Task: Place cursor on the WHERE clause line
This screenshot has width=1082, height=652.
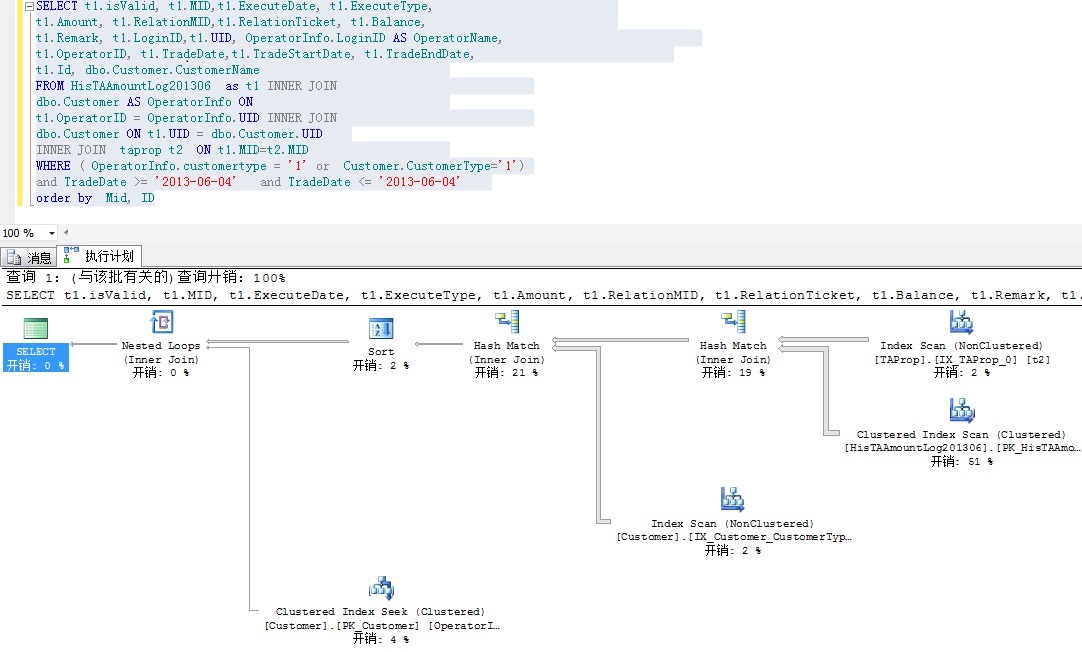Action: coord(280,166)
